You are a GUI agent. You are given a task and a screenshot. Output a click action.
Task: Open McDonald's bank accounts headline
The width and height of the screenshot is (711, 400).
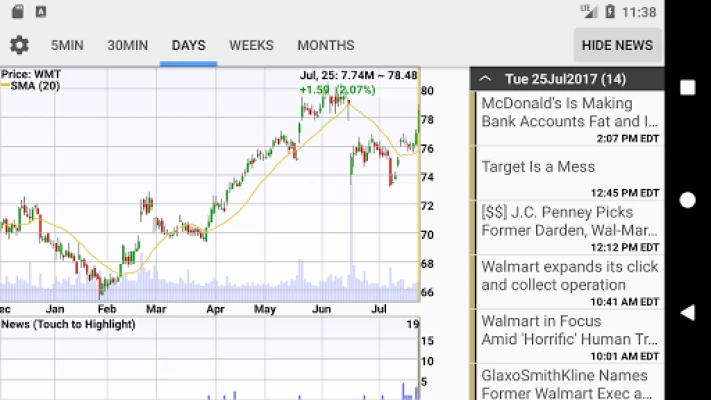pos(569,119)
